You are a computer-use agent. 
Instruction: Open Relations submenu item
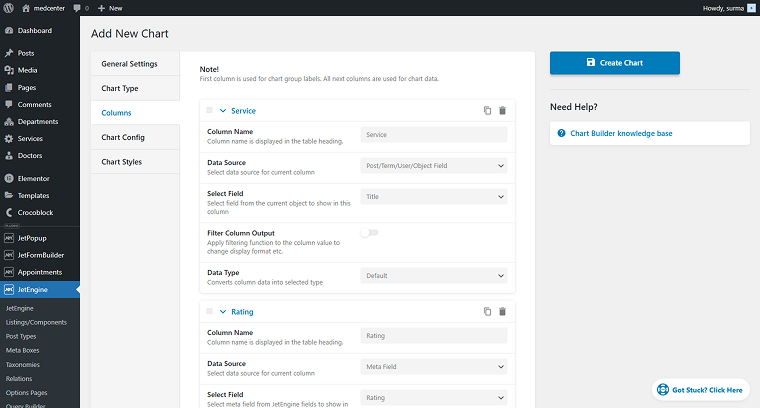(x=19, y=378)
